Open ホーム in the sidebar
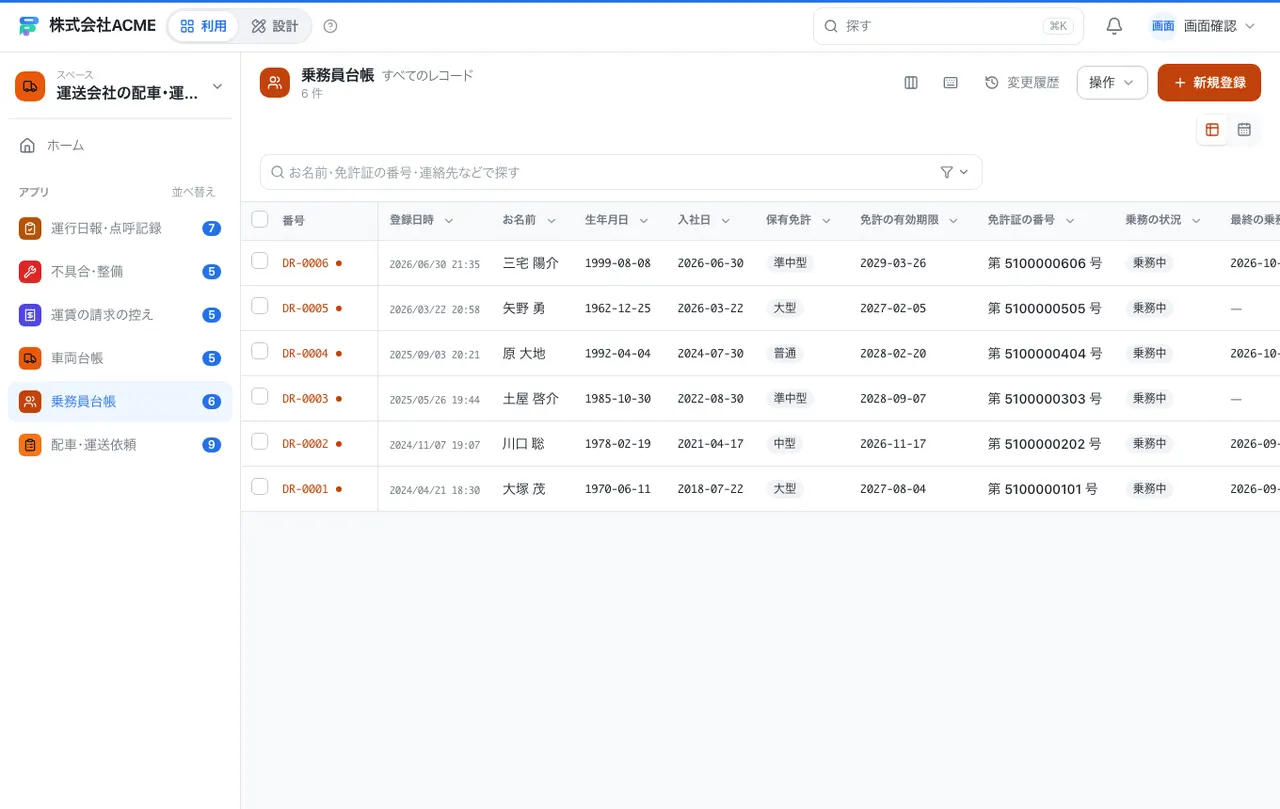Viewport: 1280px width, 809px height. [x=120, y=145]
